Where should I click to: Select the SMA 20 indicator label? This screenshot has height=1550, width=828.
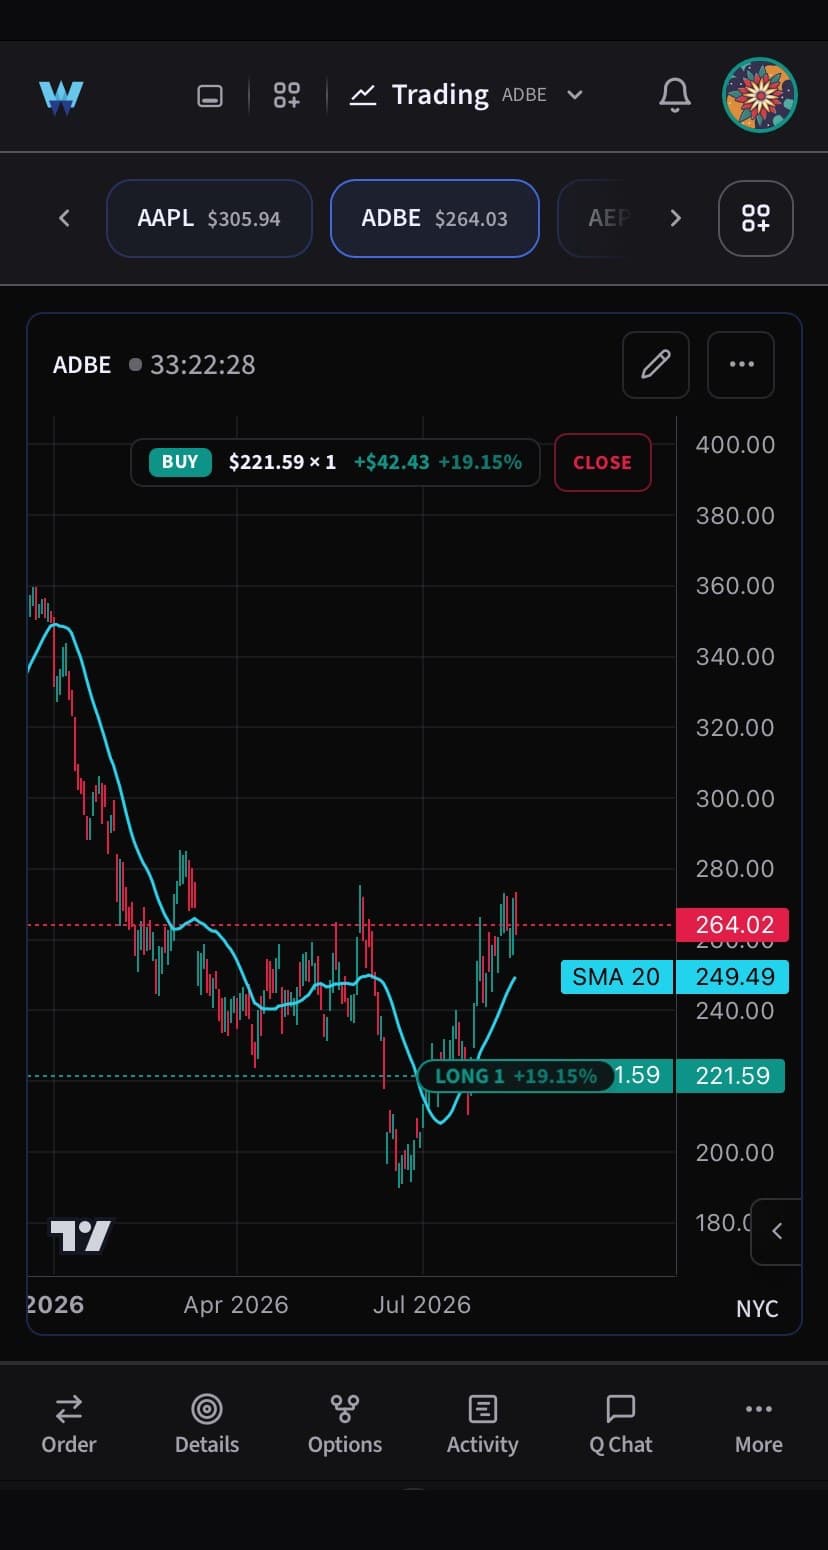(x=617, y=977)
